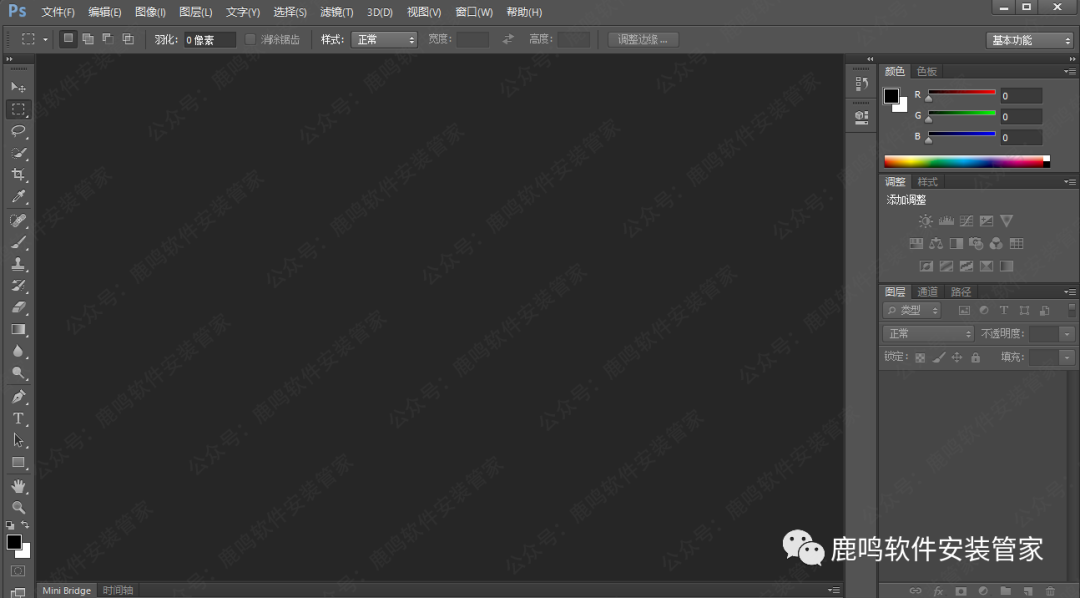1080x598 pixels.
Task: Open the Style dropdown in options bar
Action: click(x=386, y=40)
